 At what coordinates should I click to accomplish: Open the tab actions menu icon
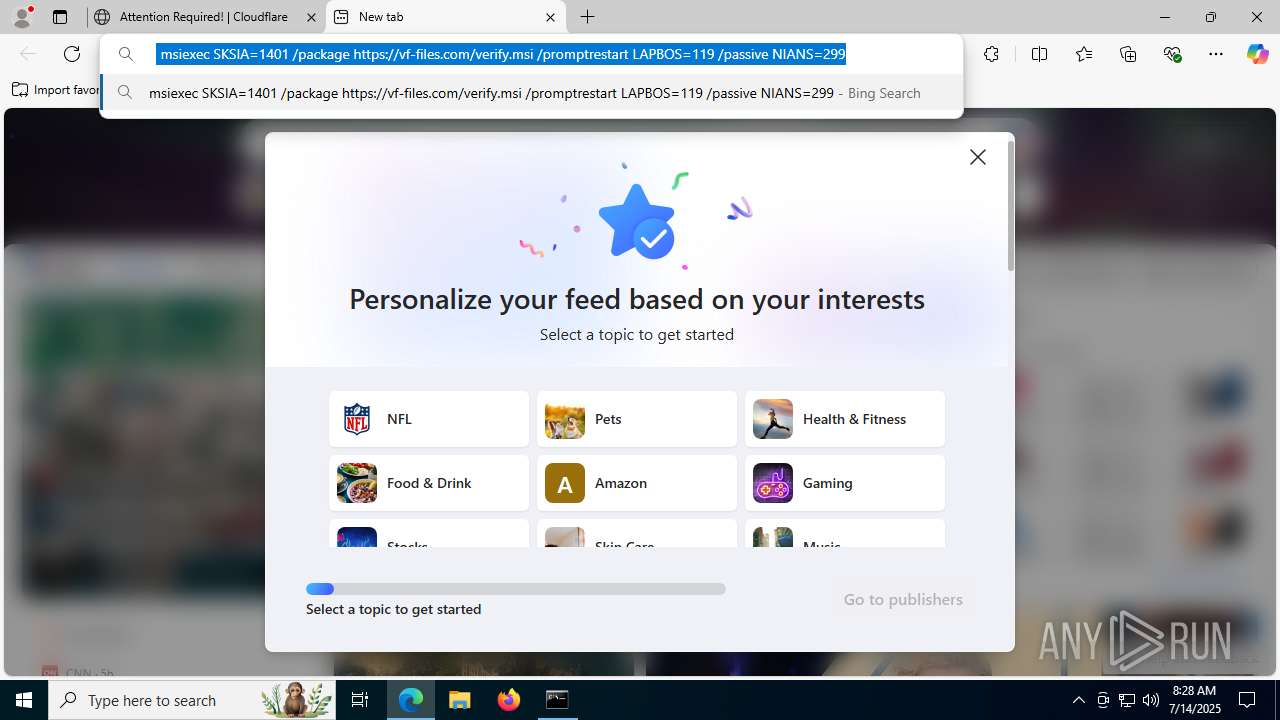[x=60, y=17]
